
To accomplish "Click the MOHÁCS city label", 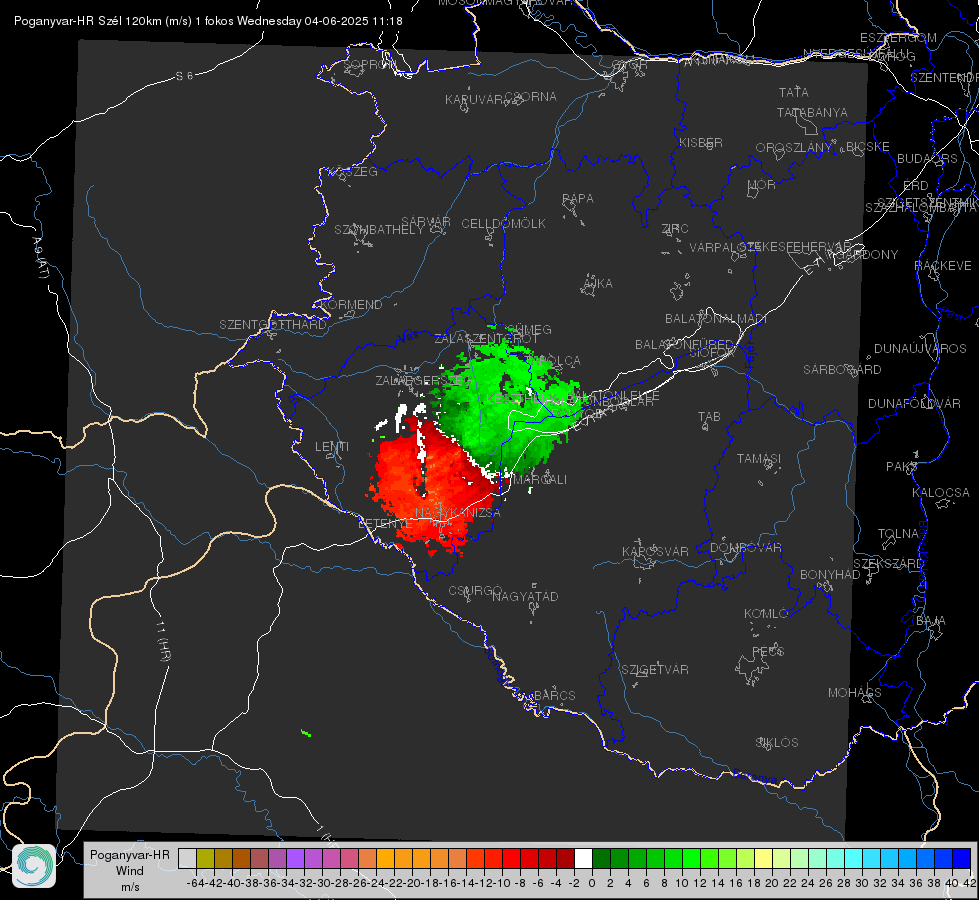I will click(855, 693).
